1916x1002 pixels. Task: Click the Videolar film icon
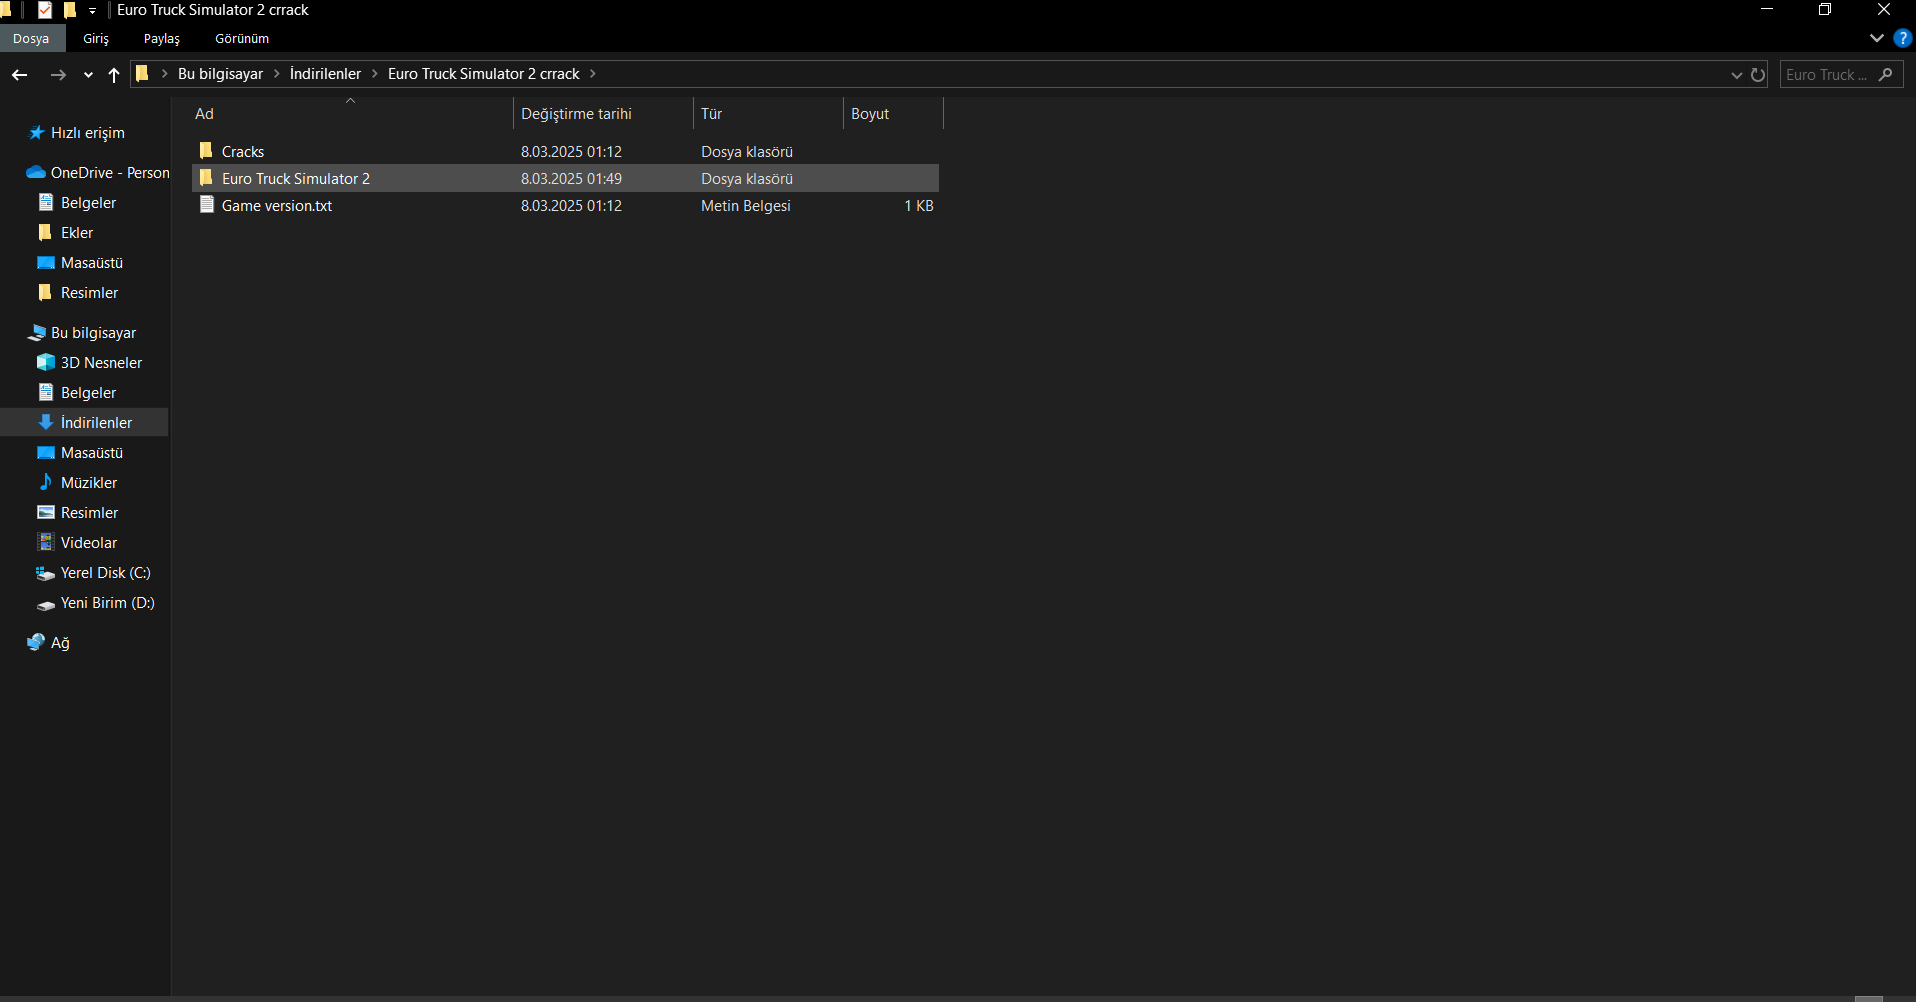click(45, 542)
